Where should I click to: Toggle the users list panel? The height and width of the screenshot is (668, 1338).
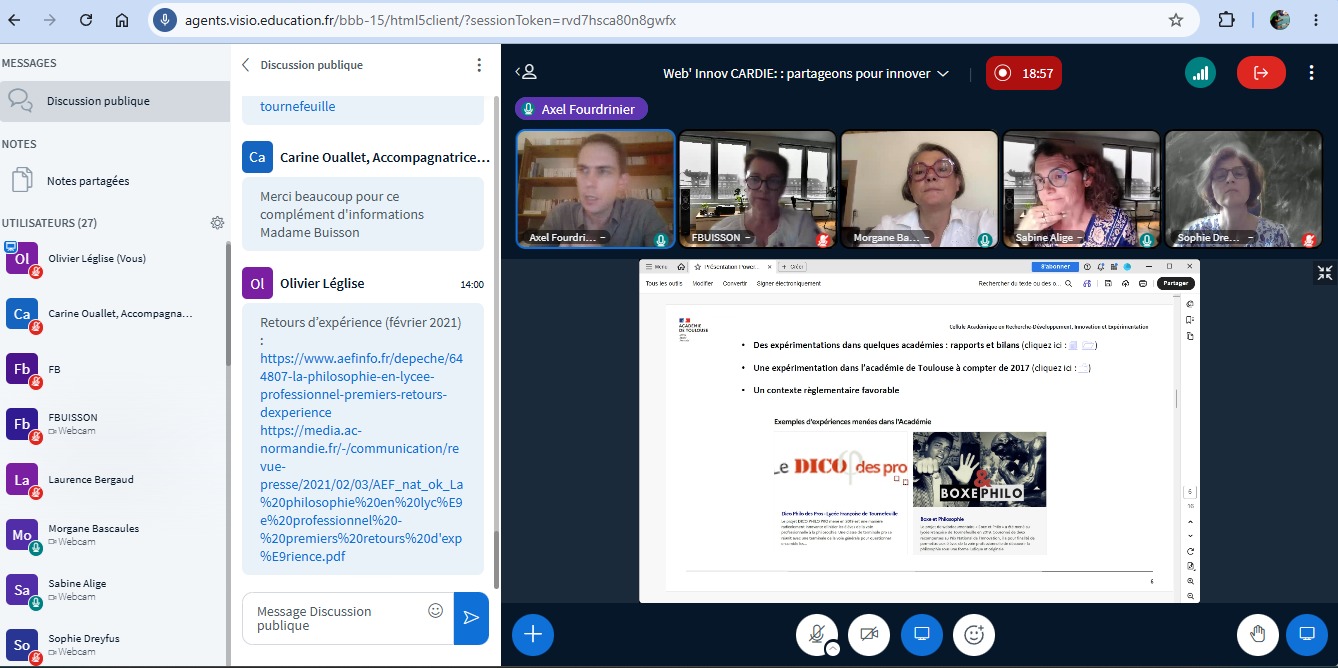point(526,72)
